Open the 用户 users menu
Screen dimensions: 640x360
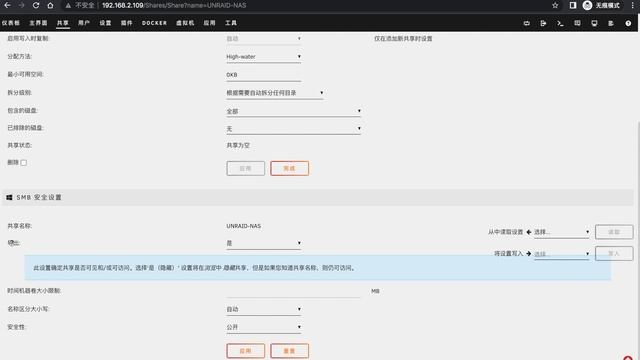84,23
